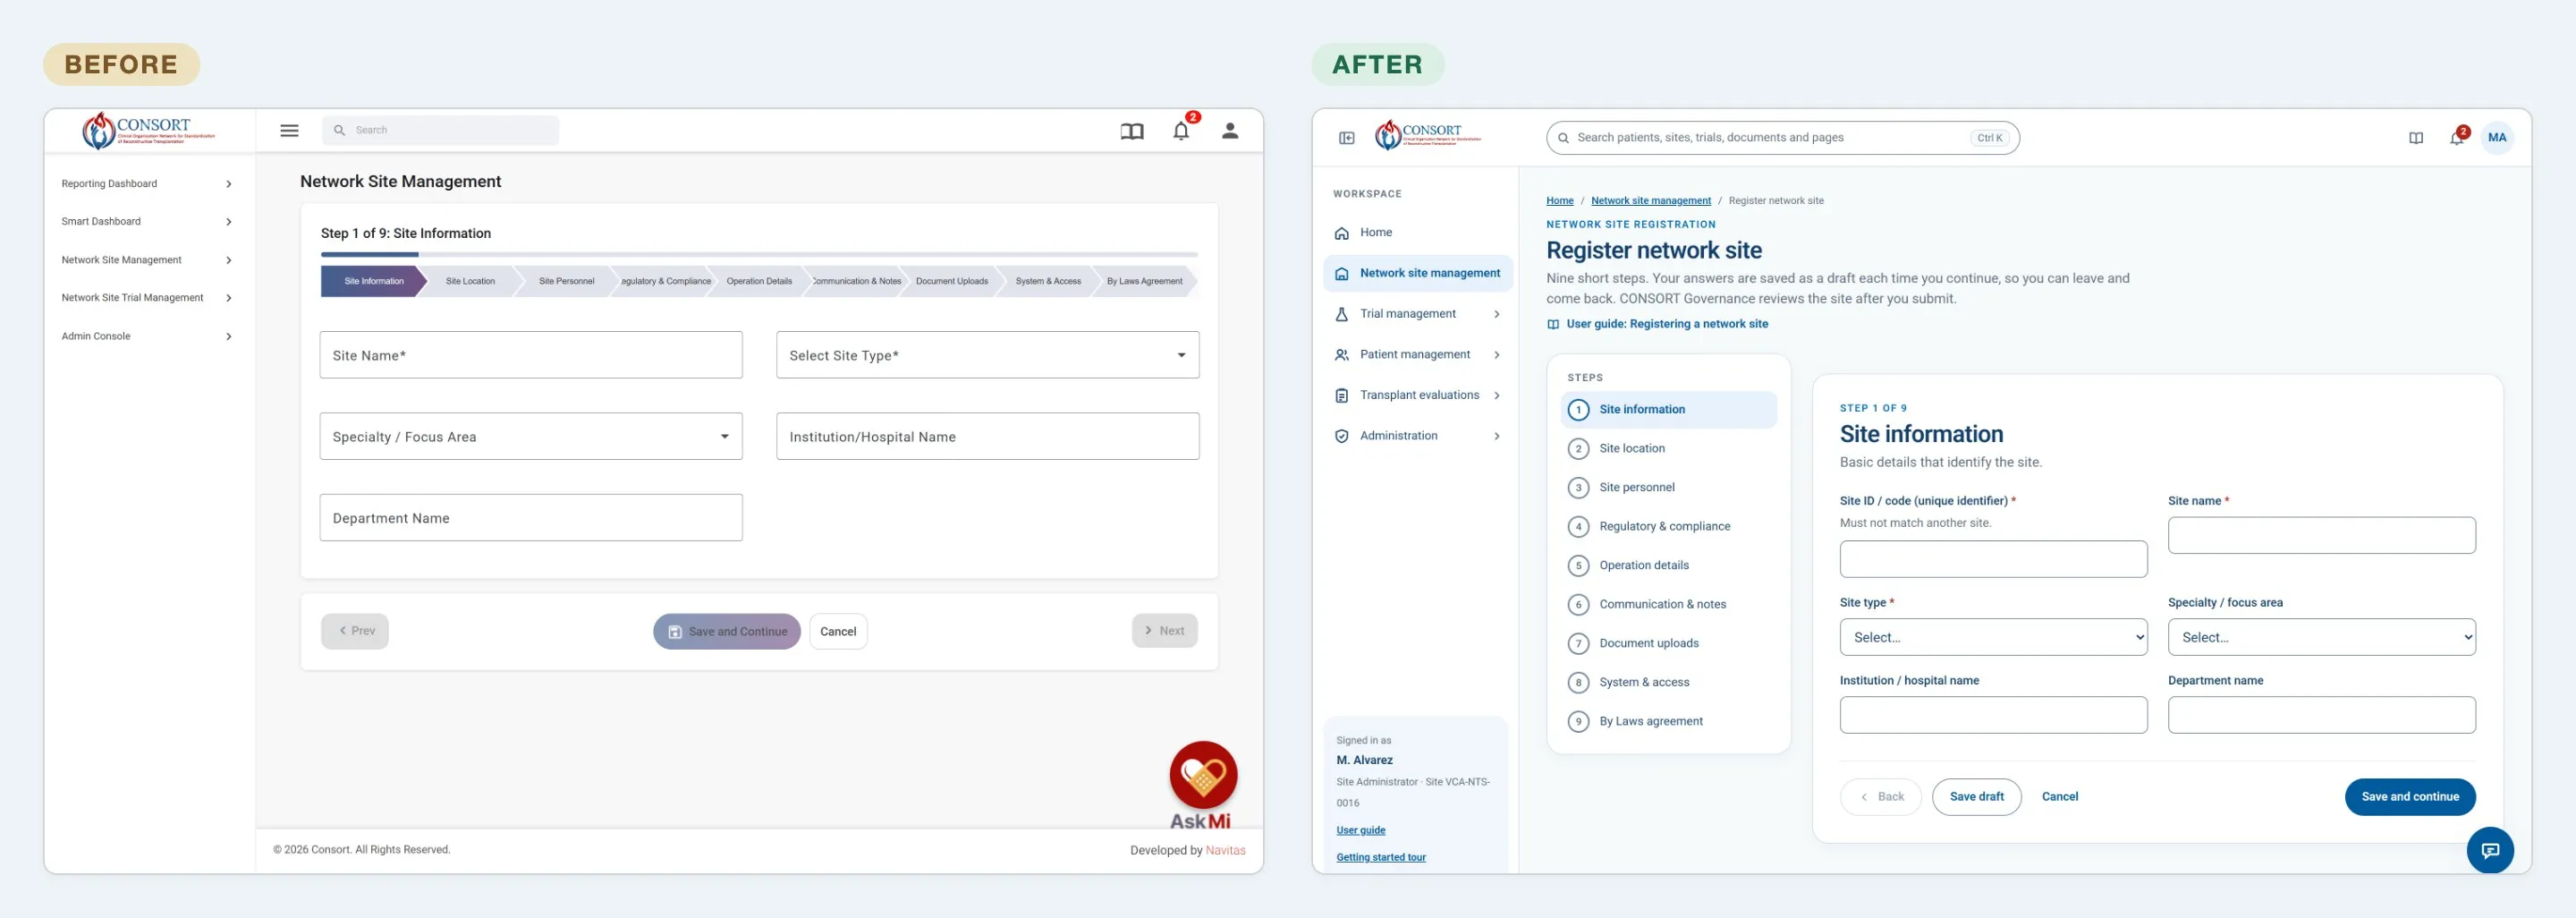Open chat support bubble in After panel
The width and height of the screenshot is (2576, 918).
[2489, 850]
